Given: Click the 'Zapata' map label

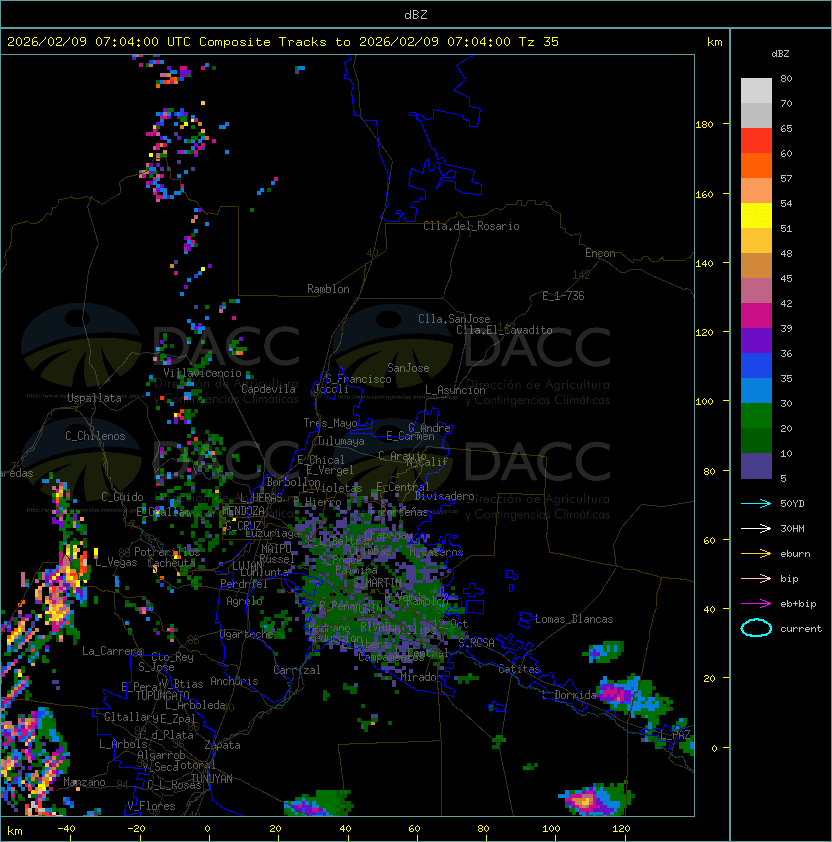Looking at the screenshot, I should point(222,745).
